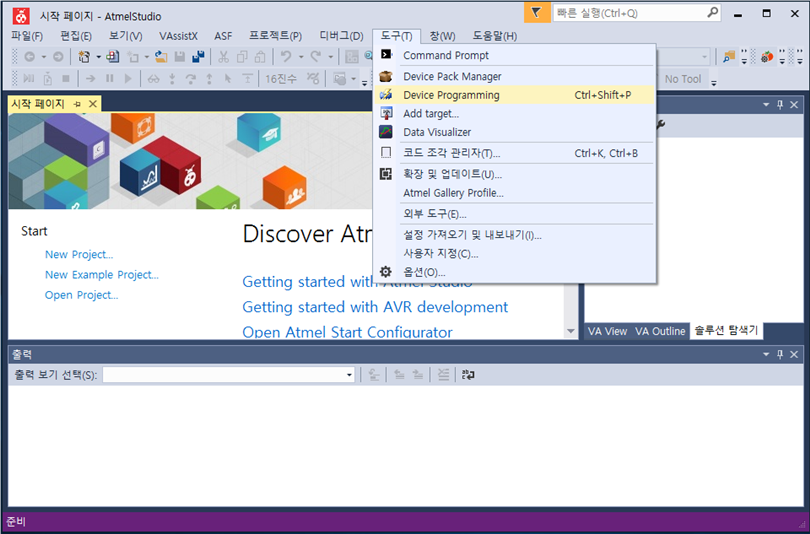The height and width of the screenshot is (534, 810).
Task: Click the Navigate Backward toolbar icon
Action: click(x=30, y=57)
